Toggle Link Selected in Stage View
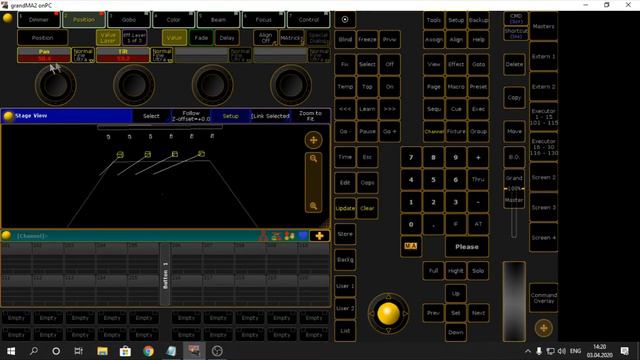This screenshot has height=360, width=640. click(270, 116)
